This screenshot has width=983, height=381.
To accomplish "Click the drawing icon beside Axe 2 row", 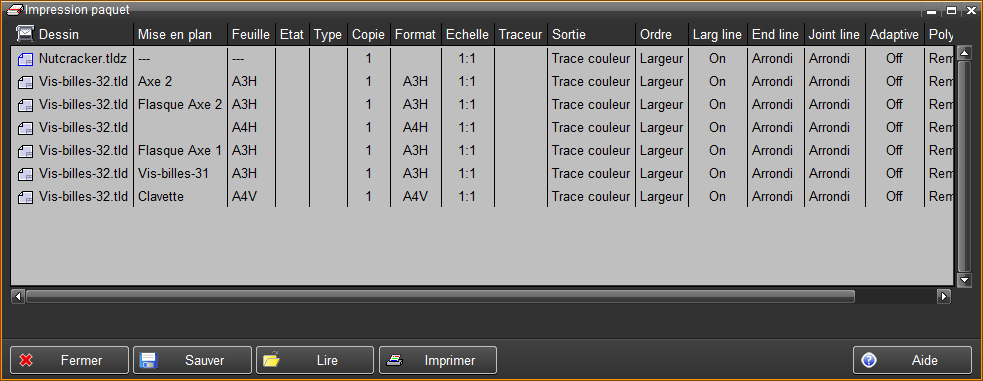I will (x=25, y=82).
